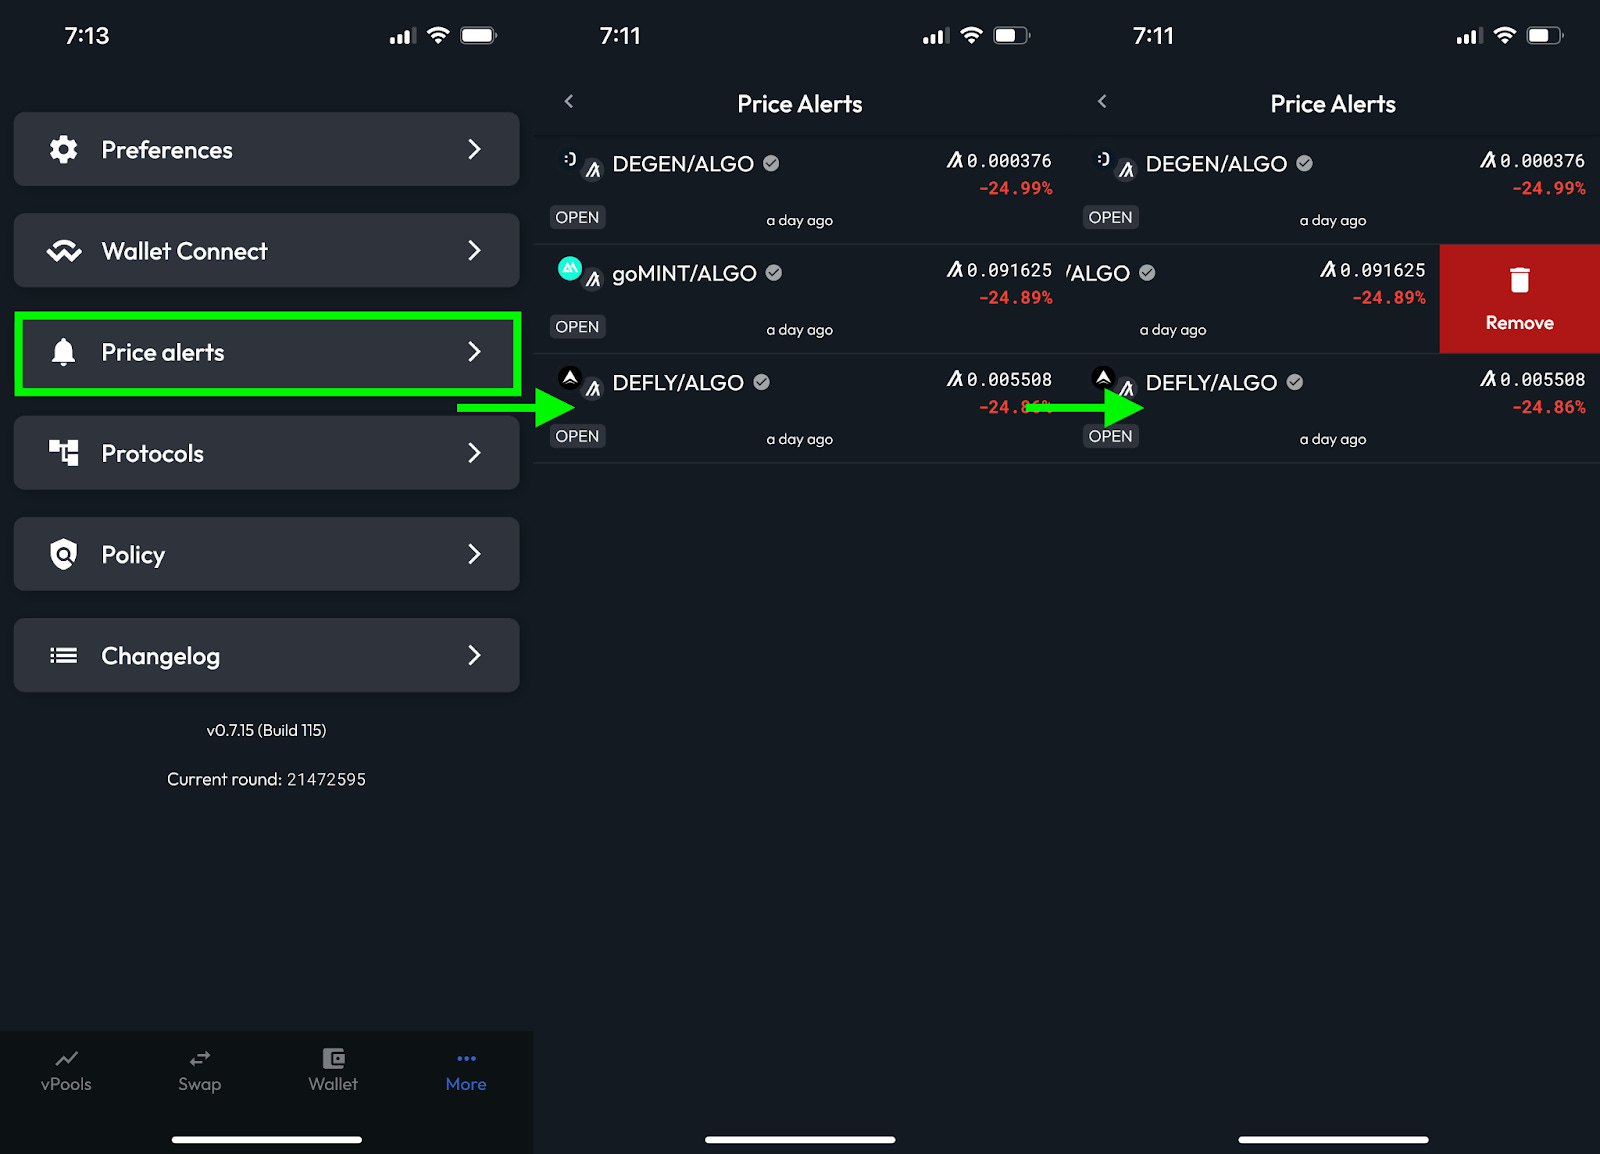Screen dimensions: 1600x1154
Task: Remove the goMINT/ALGO alert
Action: pyautogui.click(x=1519, y=299)
